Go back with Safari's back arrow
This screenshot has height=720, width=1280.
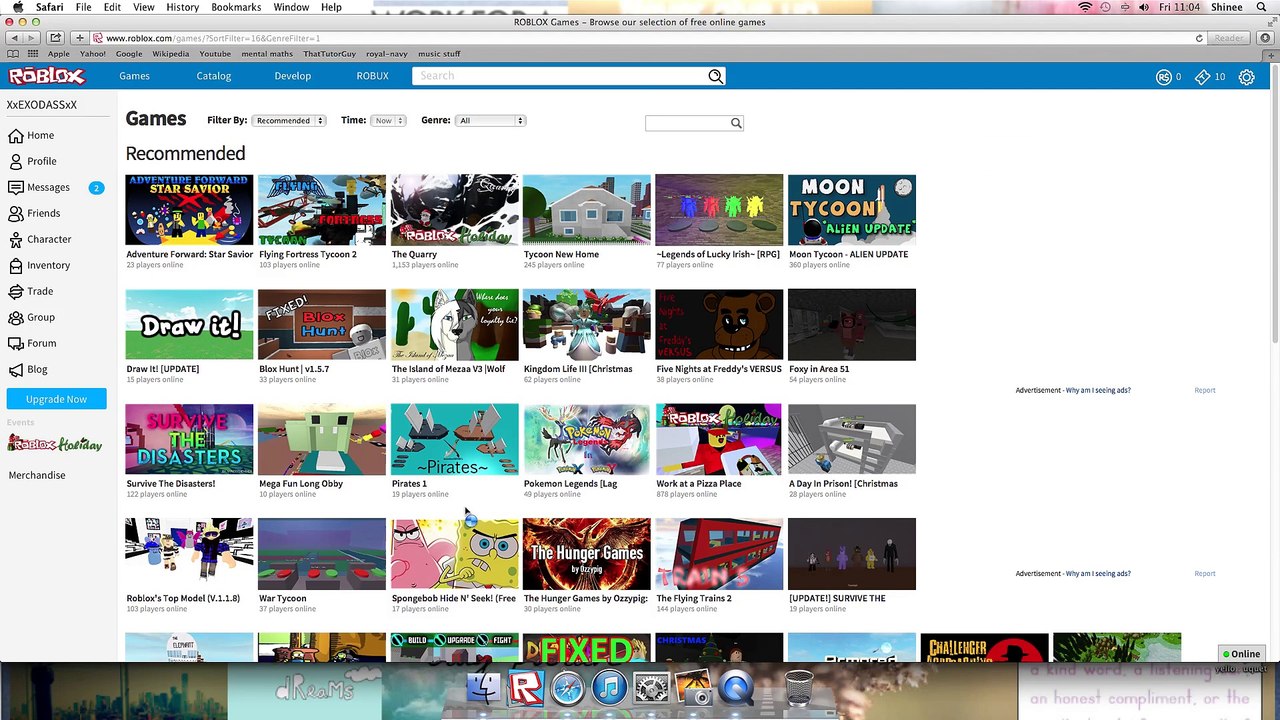14,38
